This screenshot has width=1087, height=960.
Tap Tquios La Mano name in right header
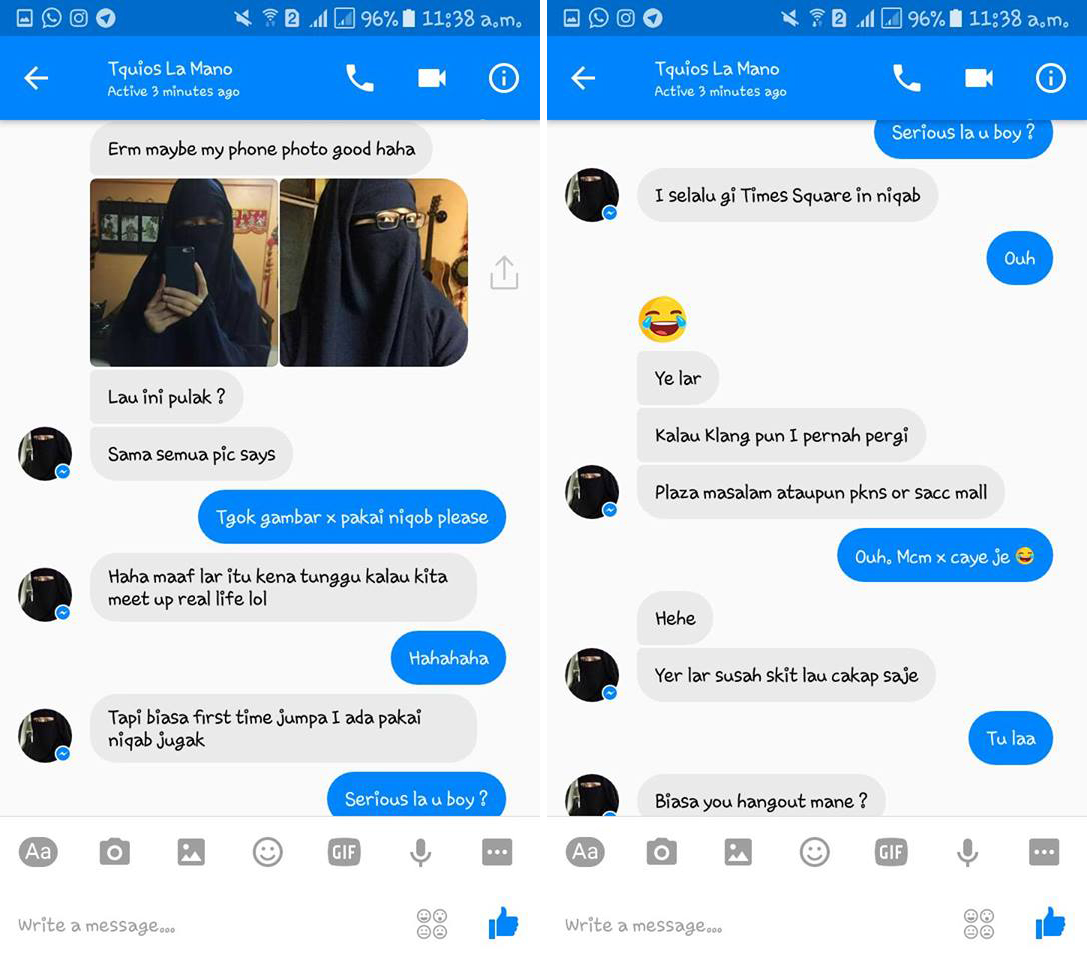point(717,69)
